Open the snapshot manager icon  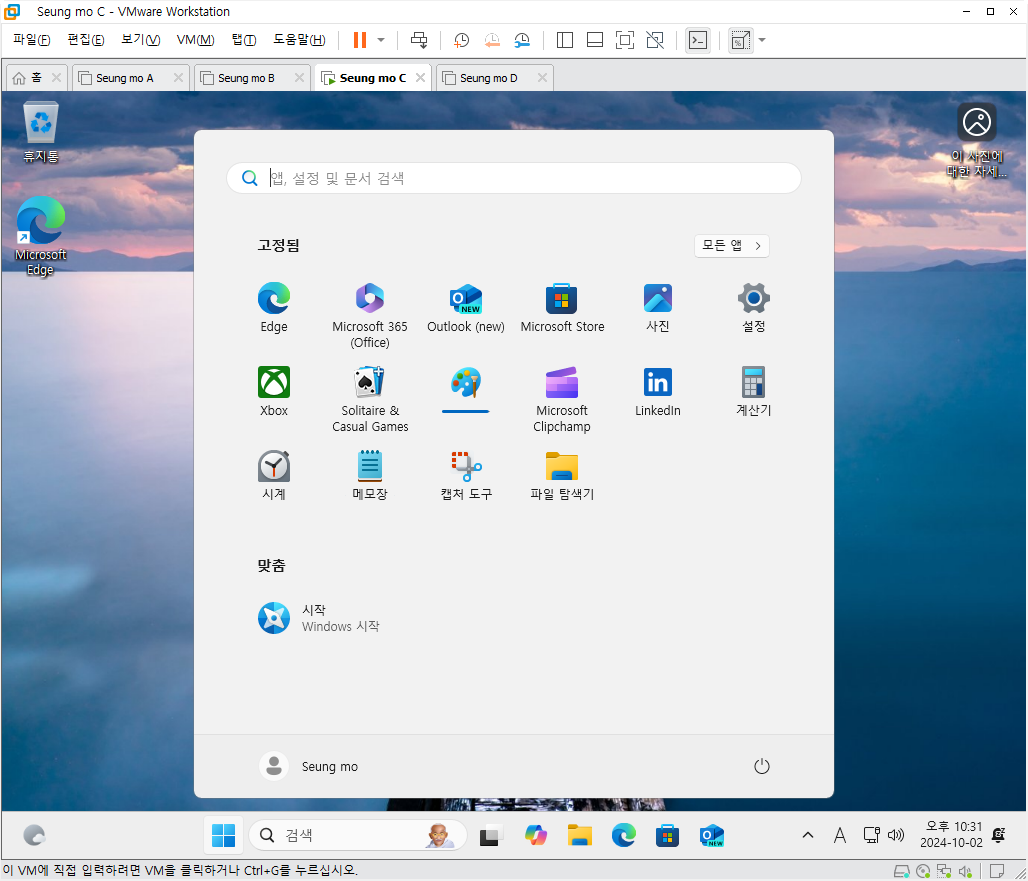[522, 40]
